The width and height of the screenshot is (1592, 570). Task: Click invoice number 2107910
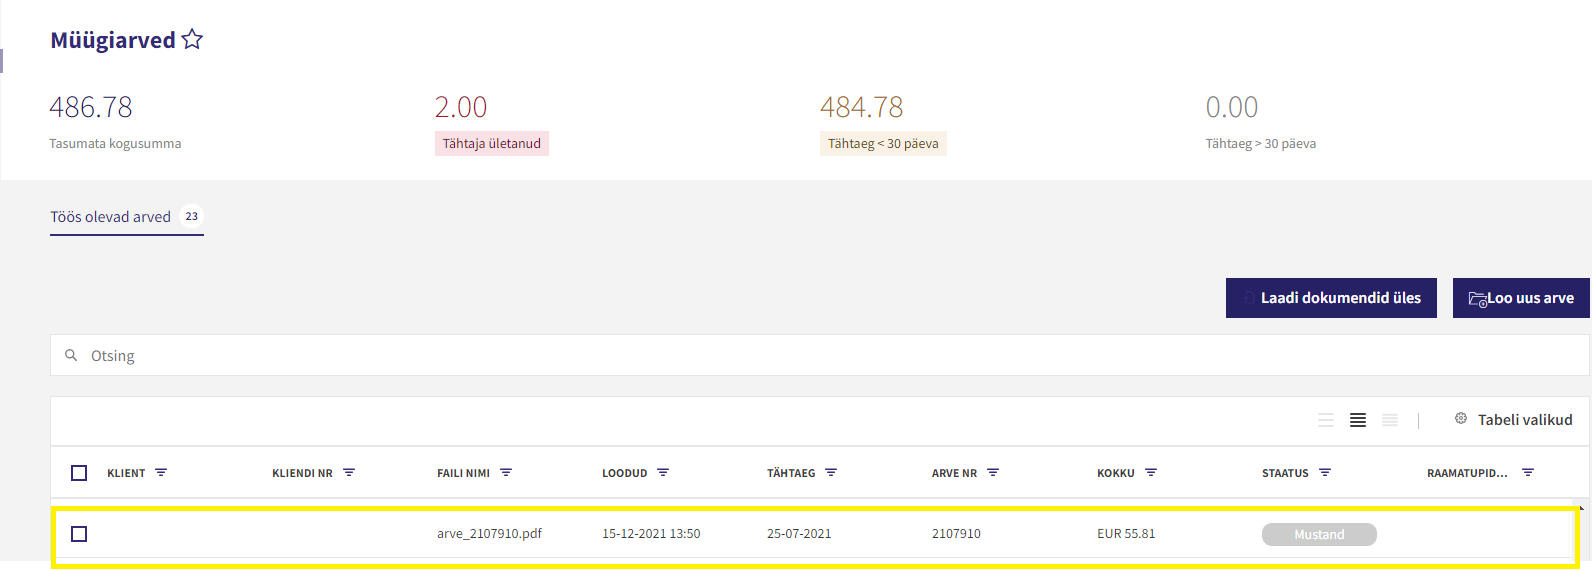click(956, 534)
